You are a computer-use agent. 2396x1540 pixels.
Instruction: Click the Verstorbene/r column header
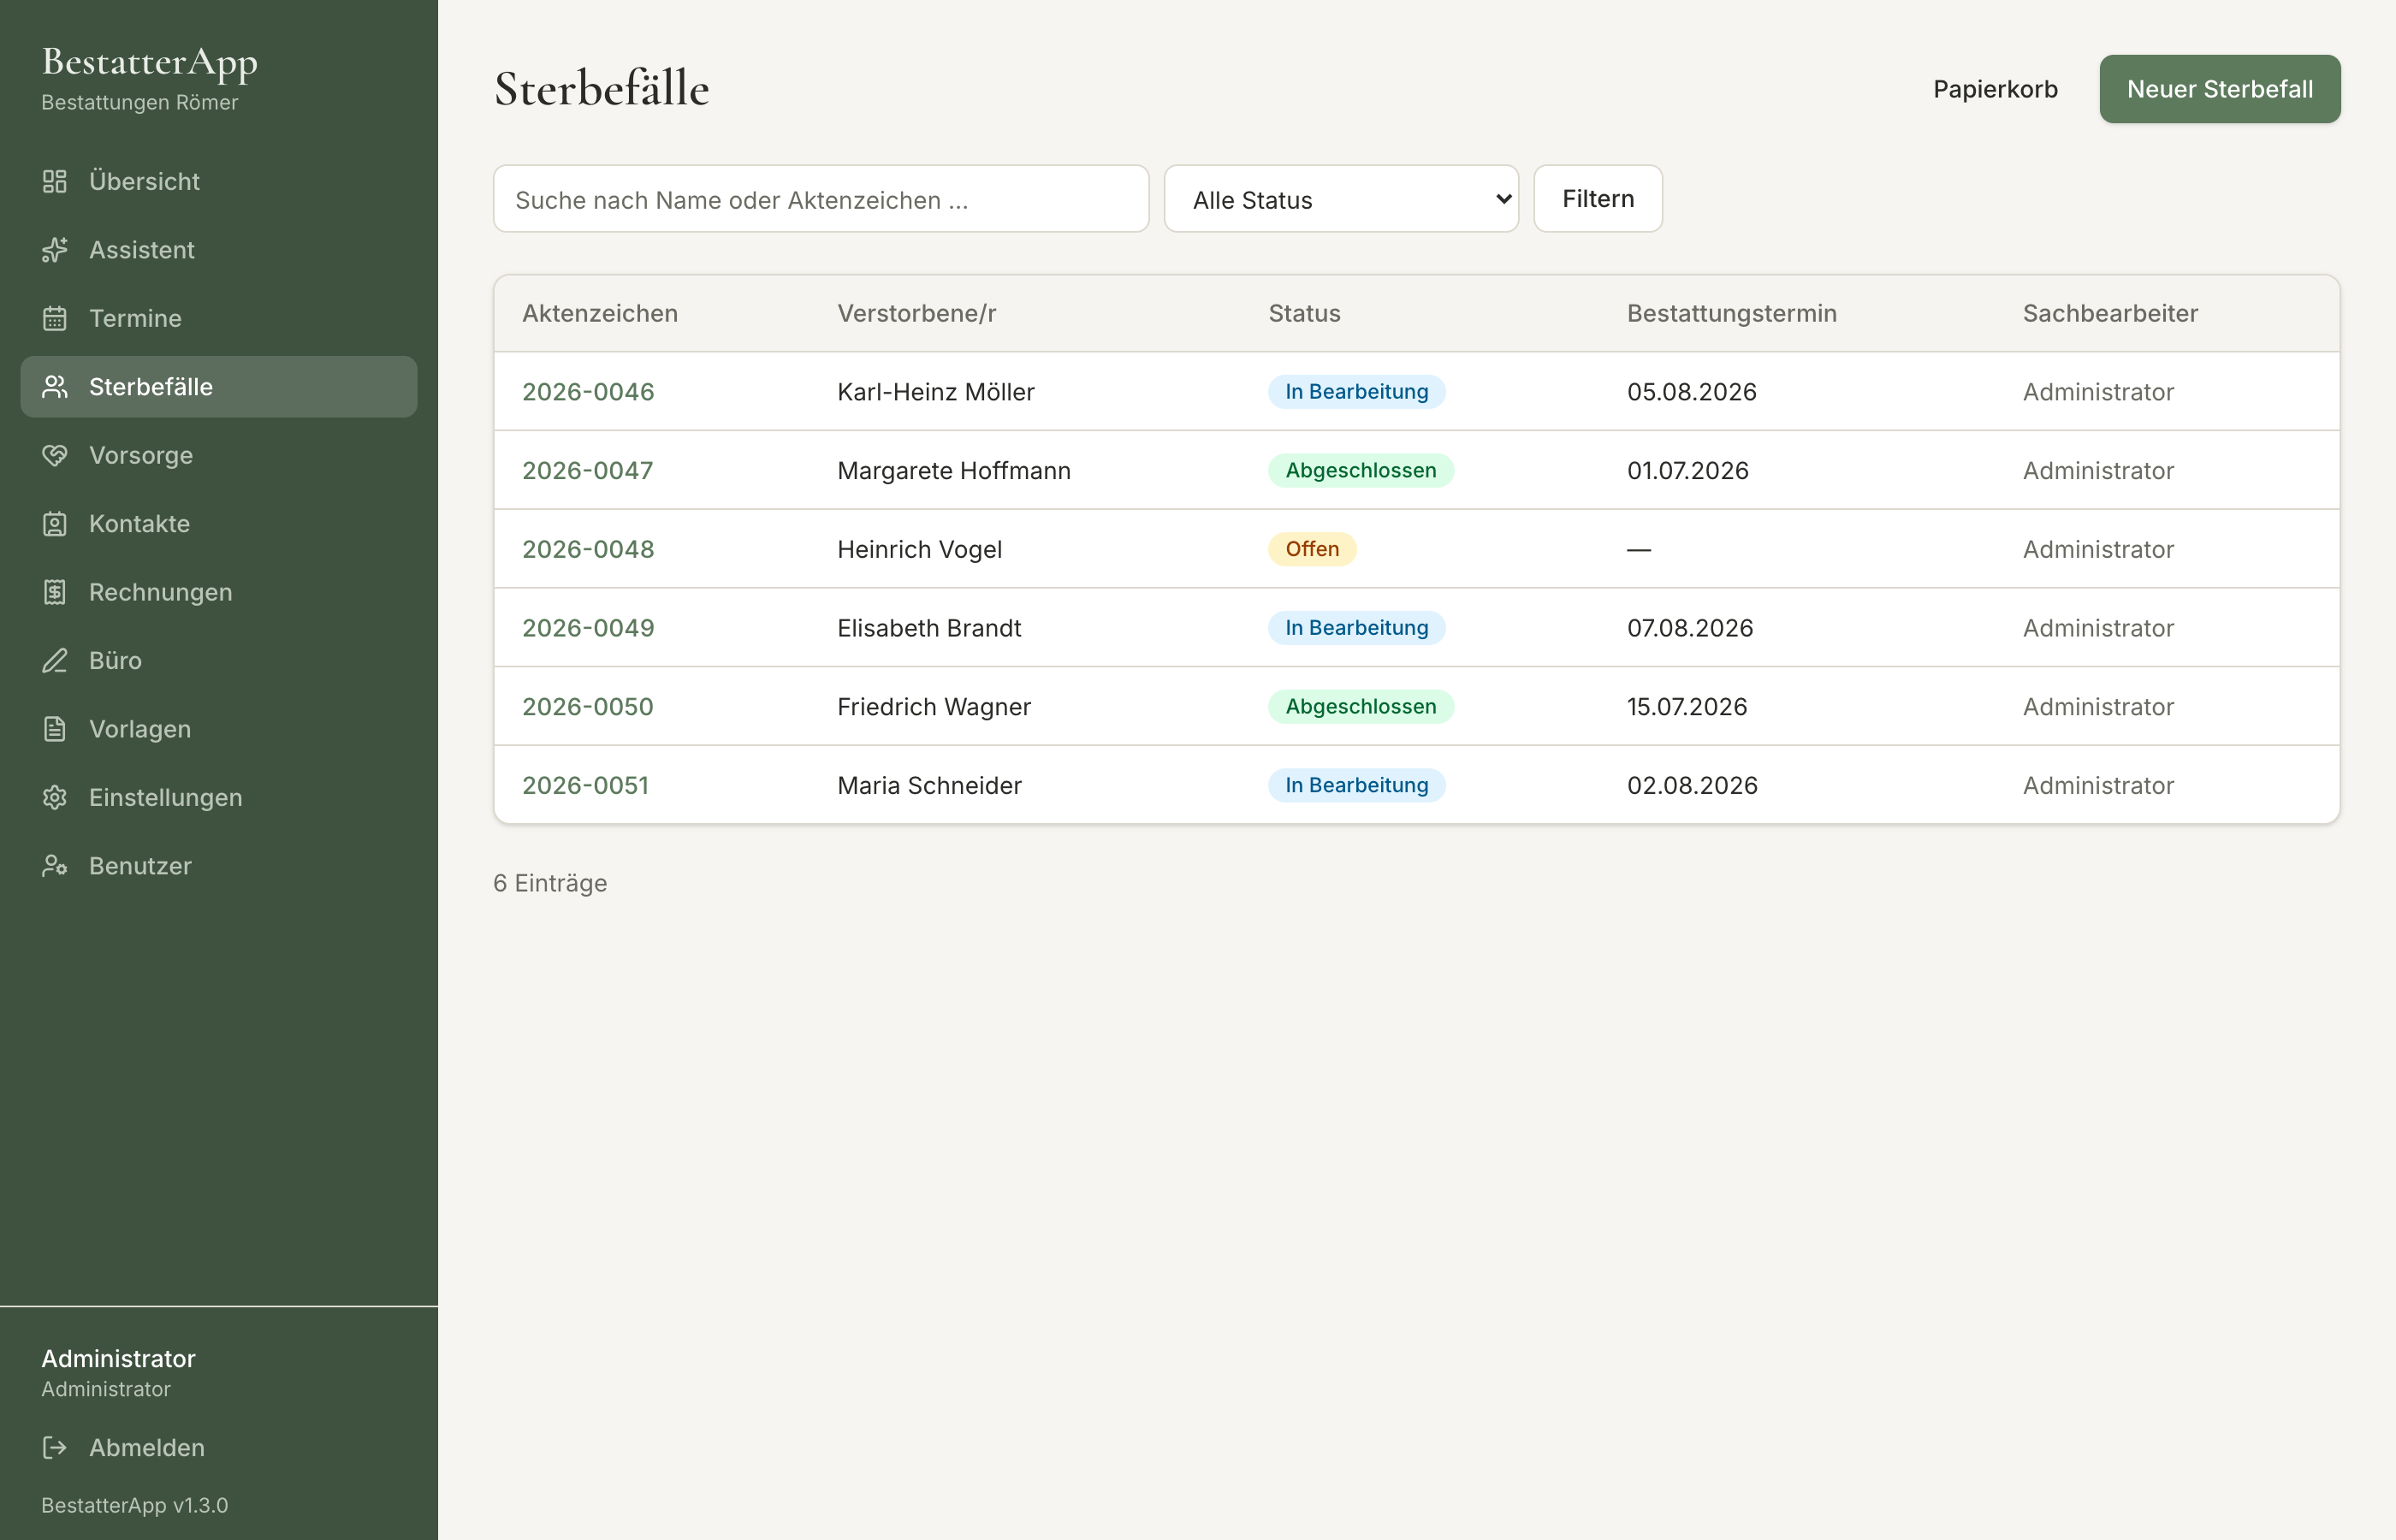[917, 313]
